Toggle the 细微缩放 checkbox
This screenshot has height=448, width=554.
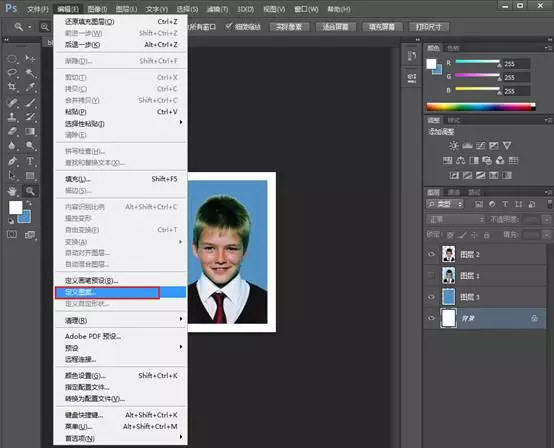(x=229, y=26)
